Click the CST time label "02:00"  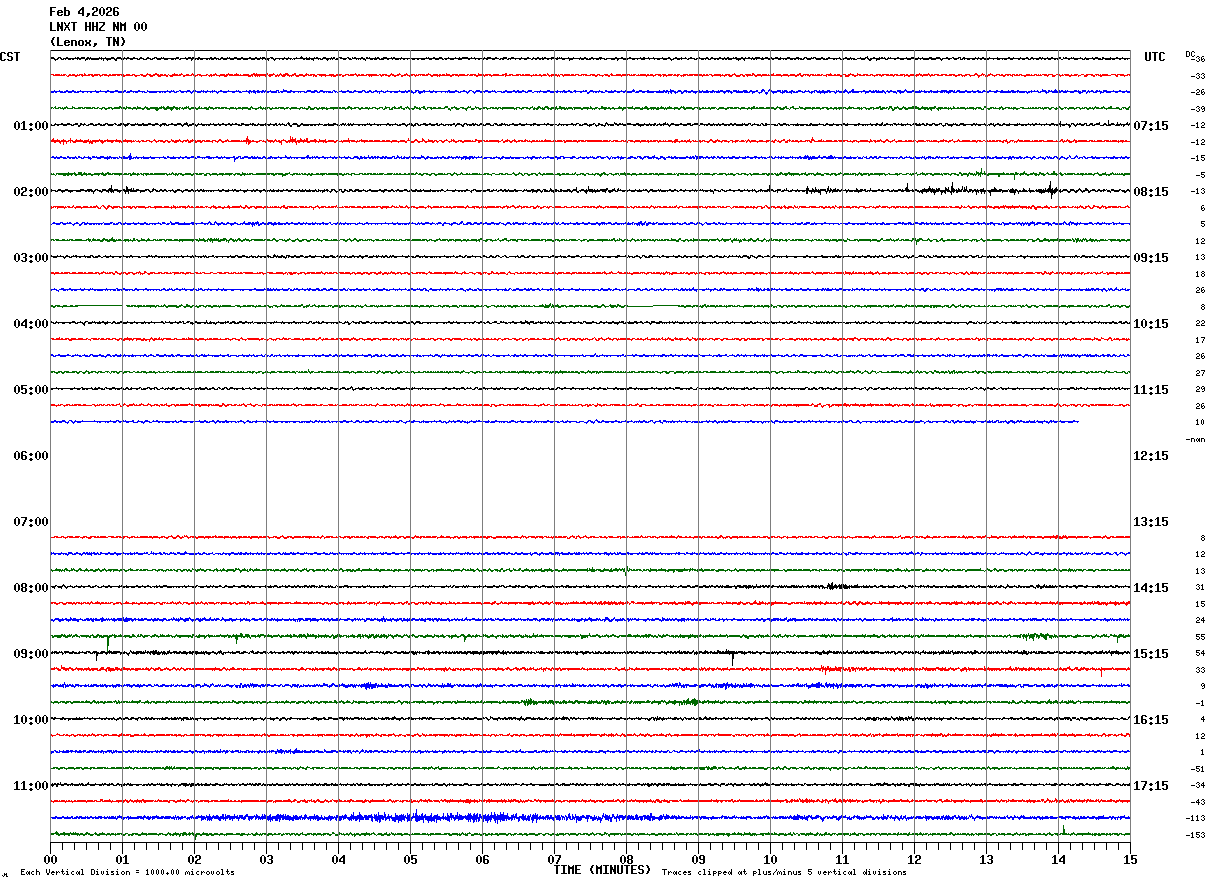pyautogui.click(x=31, y=192)
